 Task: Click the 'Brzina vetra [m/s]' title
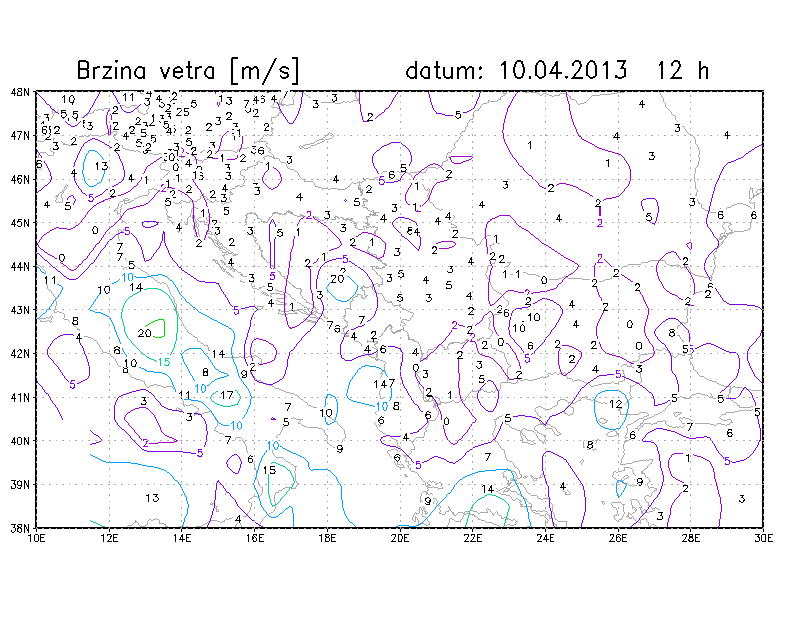[x=188, y=70]
